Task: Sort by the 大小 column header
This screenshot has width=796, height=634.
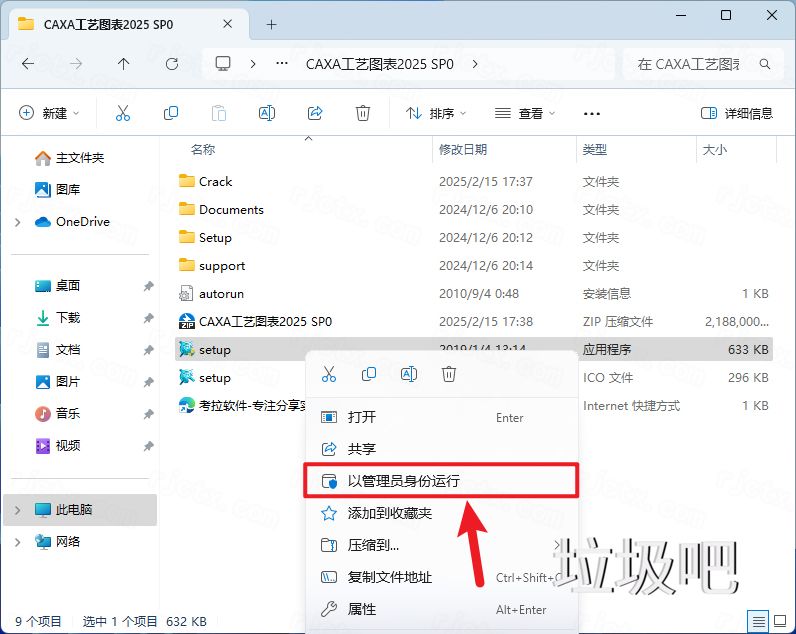Action: (715, 149)
